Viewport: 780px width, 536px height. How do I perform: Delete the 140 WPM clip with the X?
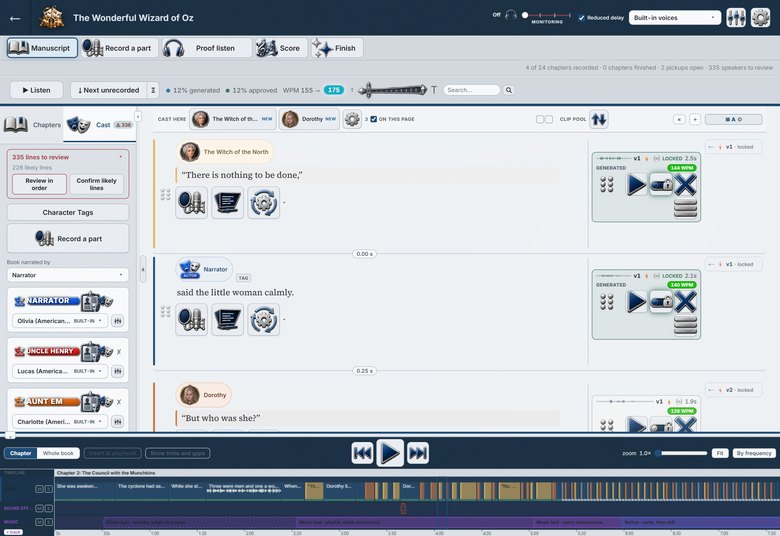[685, 302]
